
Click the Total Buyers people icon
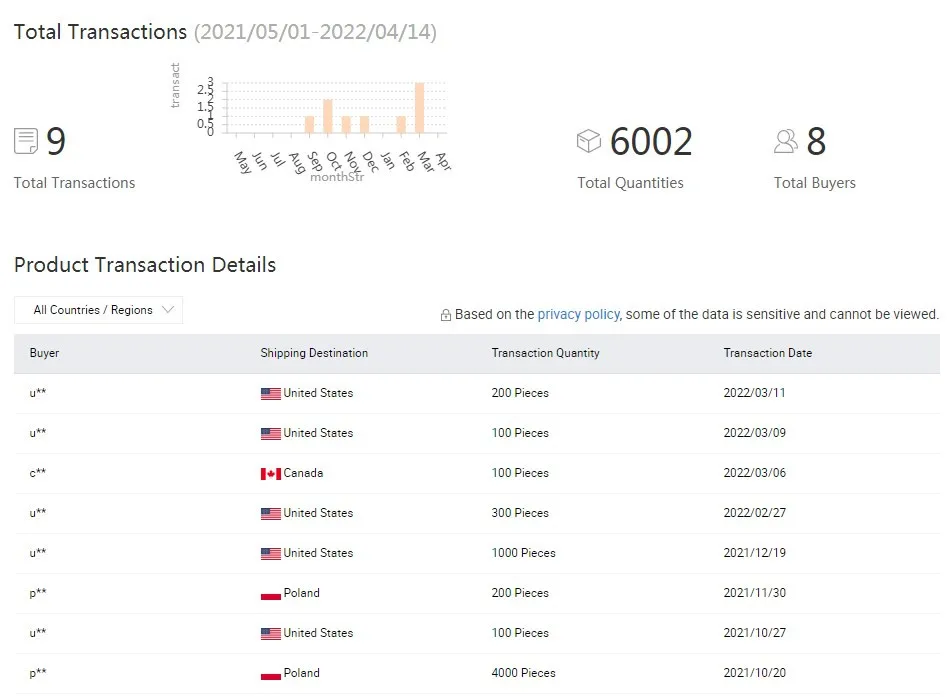click(786, 141)
